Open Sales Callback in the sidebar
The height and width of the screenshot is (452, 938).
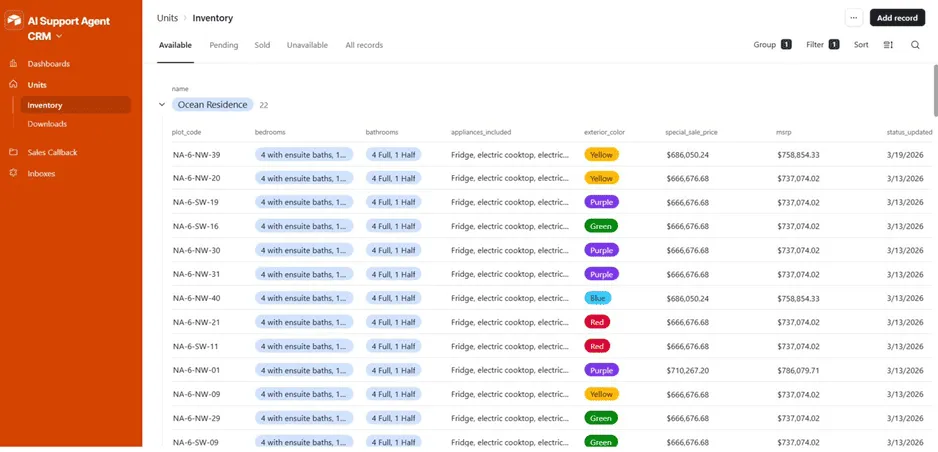click(x=53, y=152)
